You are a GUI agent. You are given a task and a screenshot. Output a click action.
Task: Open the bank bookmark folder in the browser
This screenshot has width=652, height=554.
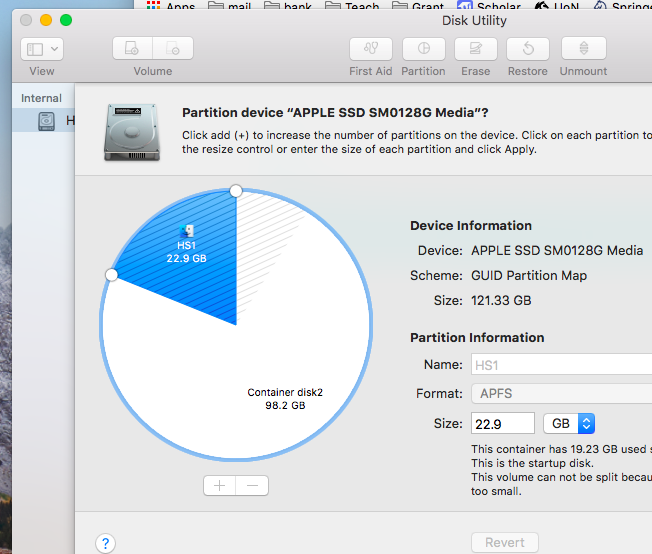click(288, 6)
